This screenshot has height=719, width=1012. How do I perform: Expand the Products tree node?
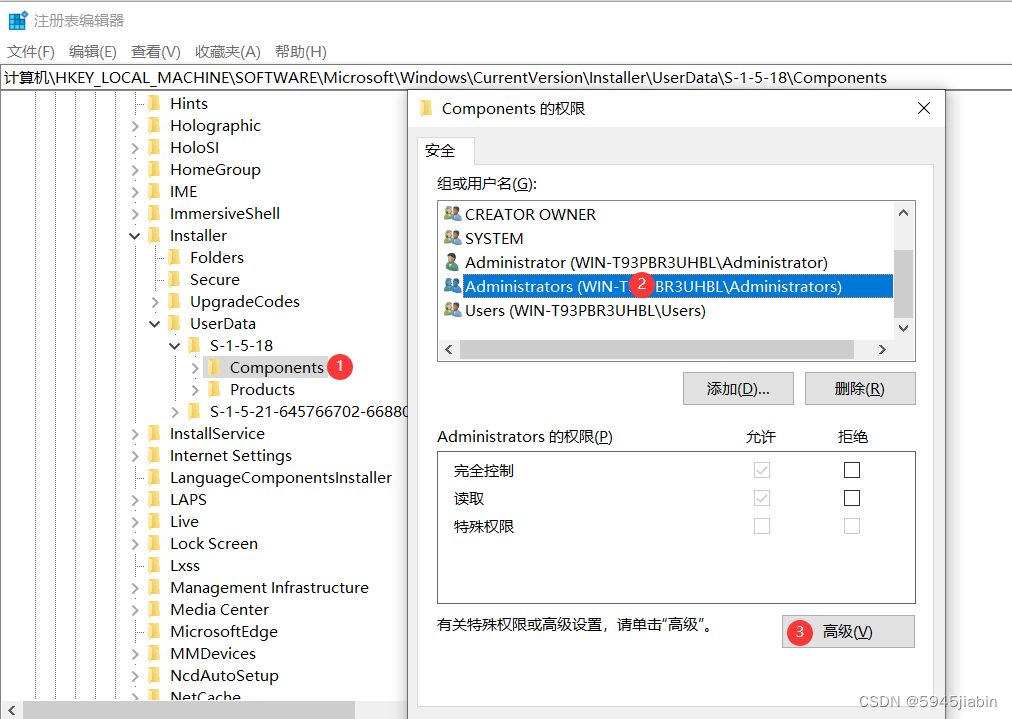point(198,389)
